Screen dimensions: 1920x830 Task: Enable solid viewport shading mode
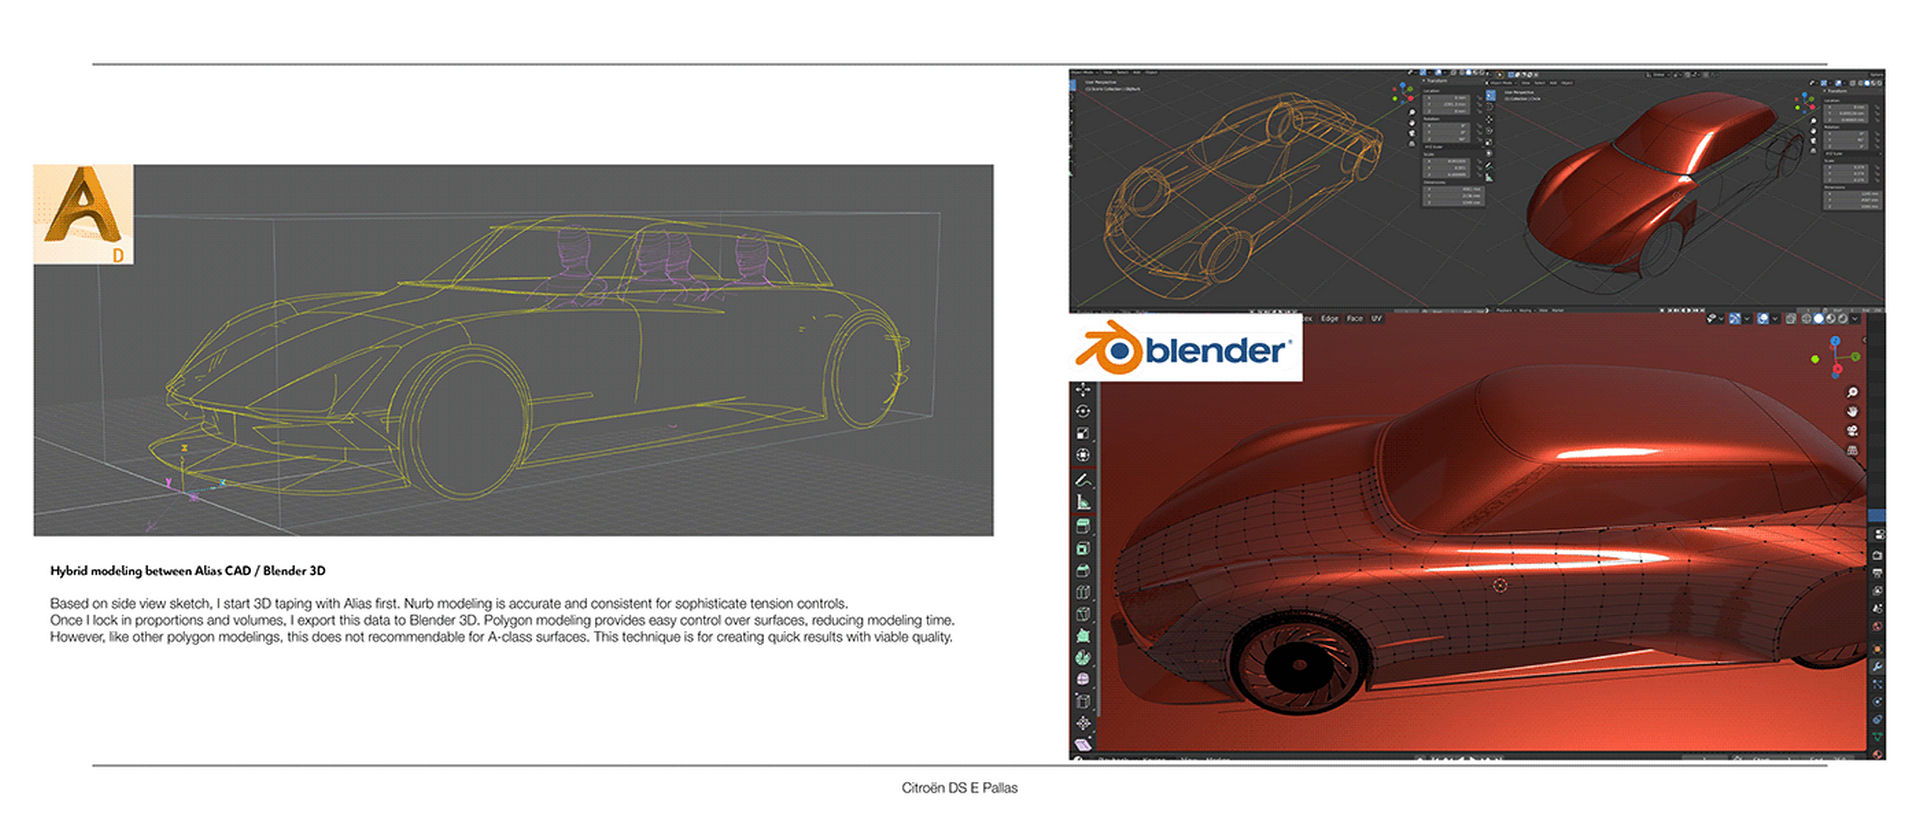tap(1819, 319)
